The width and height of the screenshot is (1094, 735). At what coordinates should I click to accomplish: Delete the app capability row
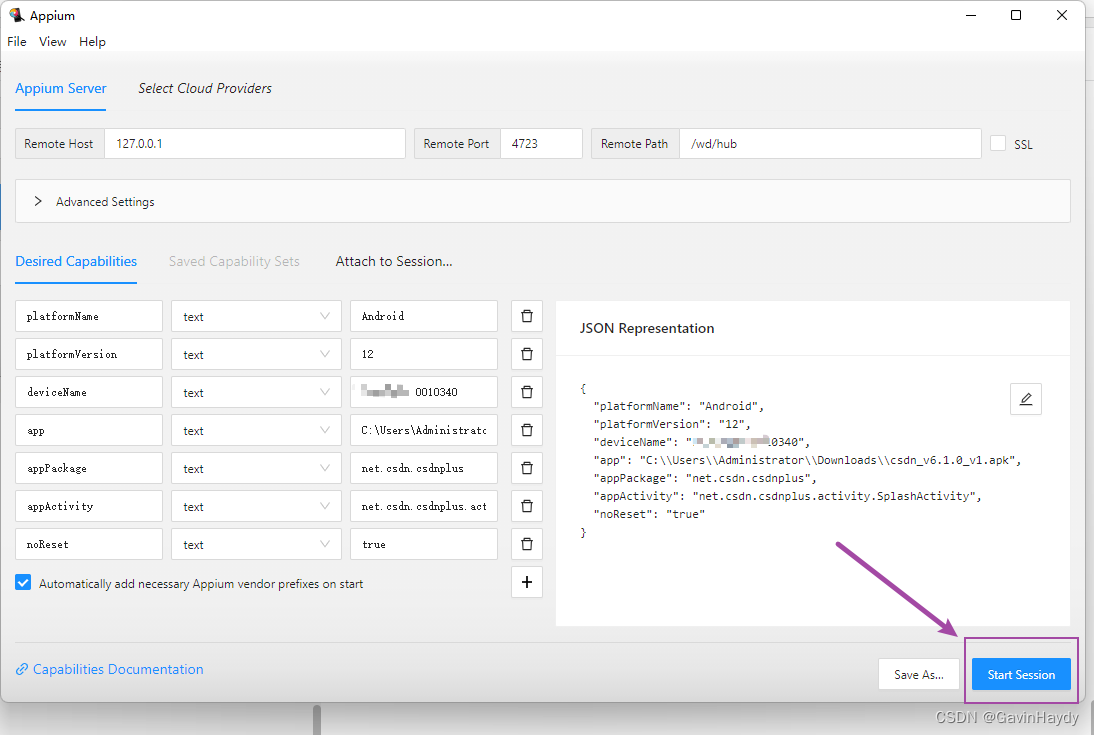527,430
